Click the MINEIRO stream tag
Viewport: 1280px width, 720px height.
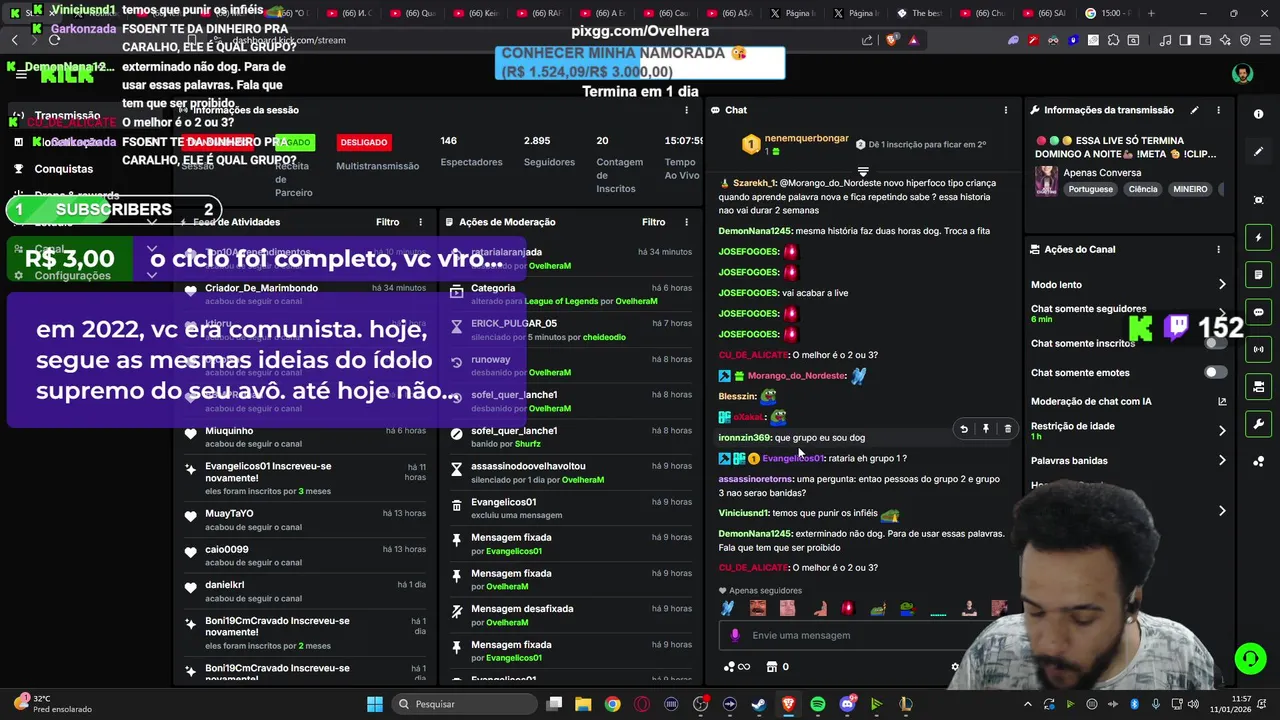pos(1190,189)
